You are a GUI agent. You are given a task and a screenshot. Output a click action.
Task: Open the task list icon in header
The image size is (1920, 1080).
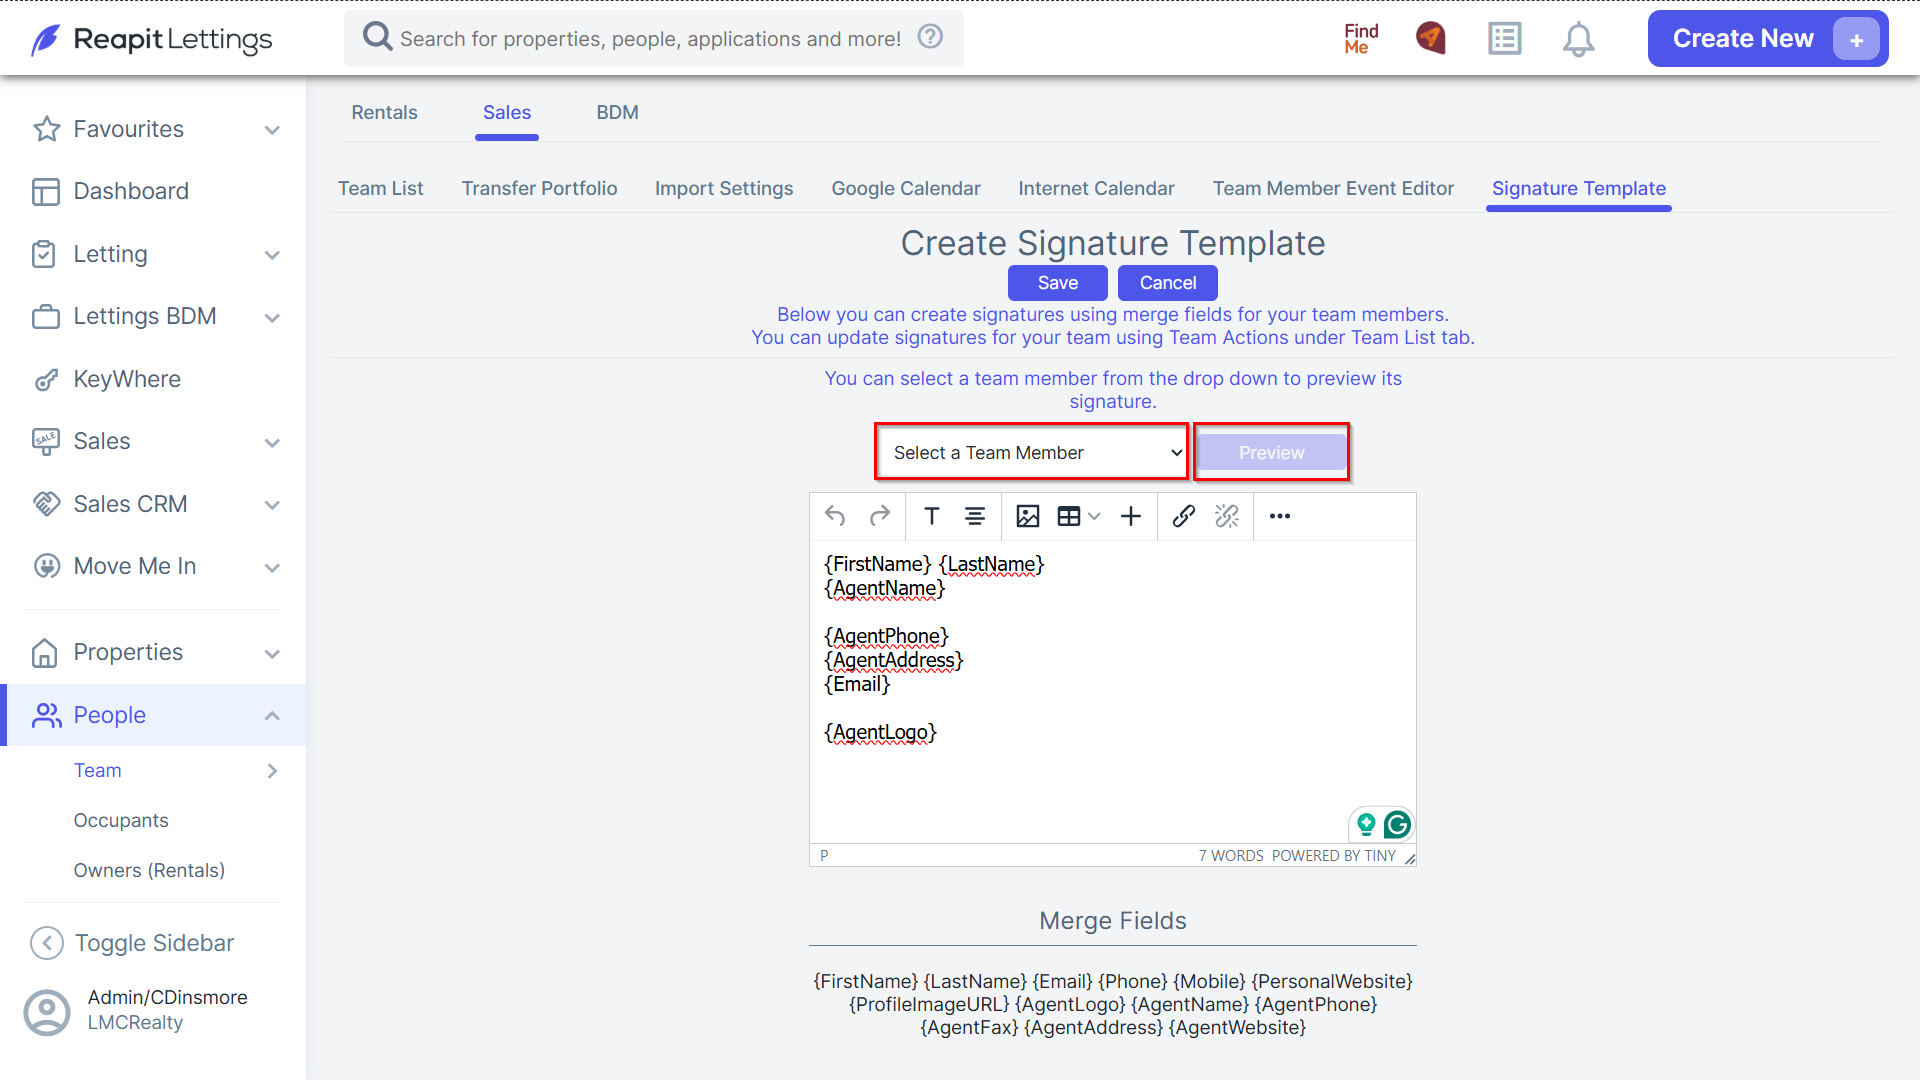coord(1504,39)
